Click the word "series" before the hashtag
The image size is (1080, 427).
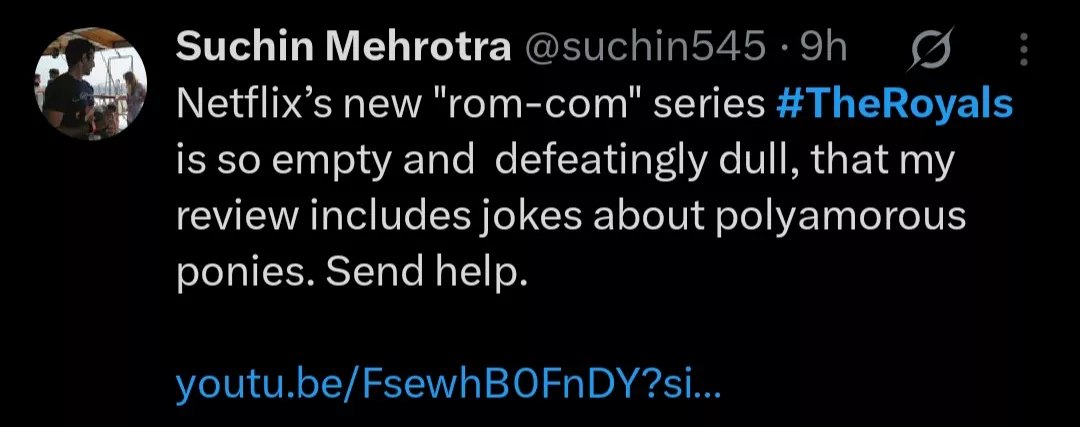[x=710, y=105]
